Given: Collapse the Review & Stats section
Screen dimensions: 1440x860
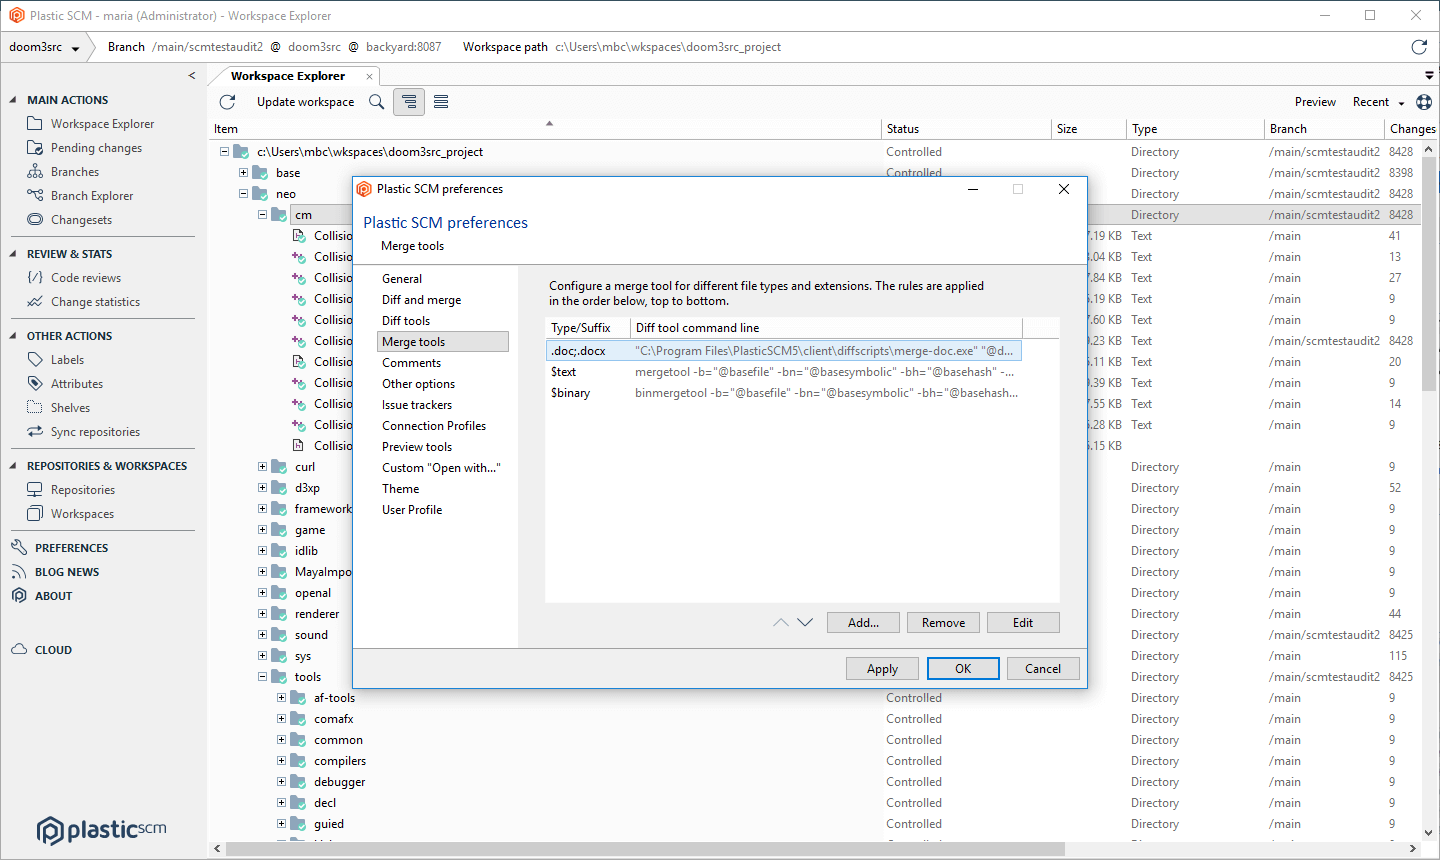Looking at the screenshot, I should (13, 254).
